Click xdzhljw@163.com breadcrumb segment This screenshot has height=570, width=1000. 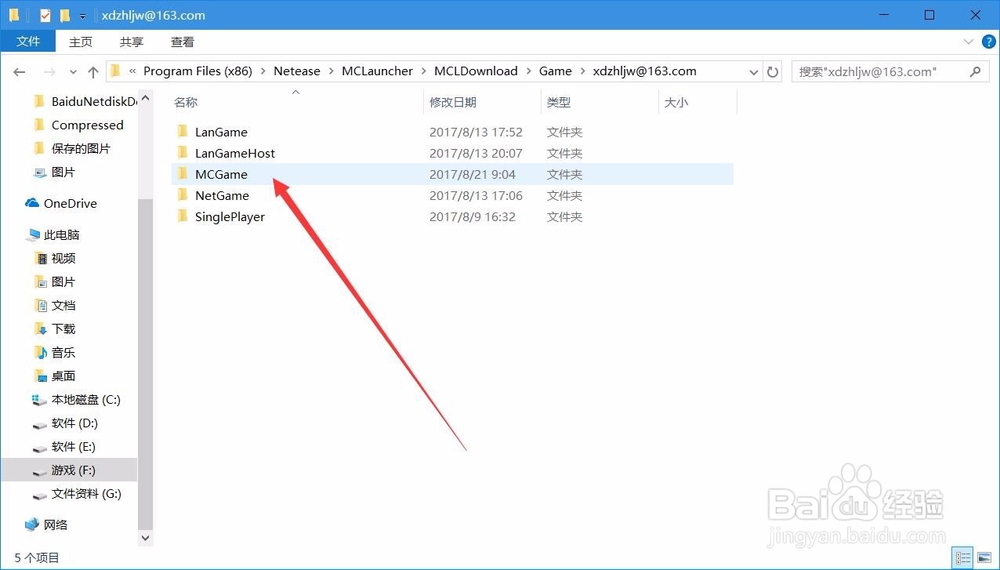[644, 71]
